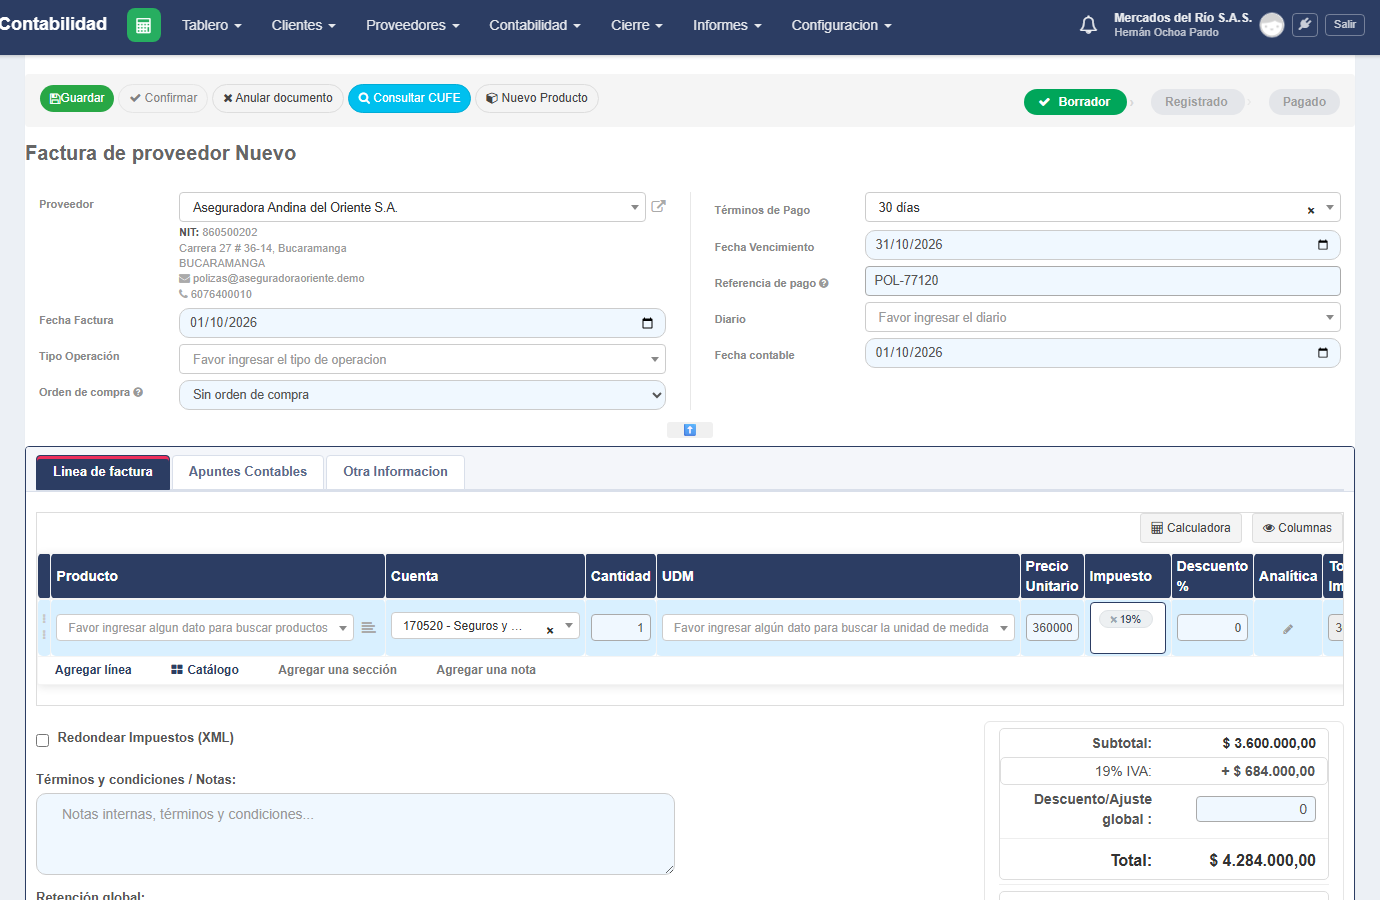The width and height of the screenshot is (1380, 900).
Task: Open the Proveedores menu
Action: [412, 25]
